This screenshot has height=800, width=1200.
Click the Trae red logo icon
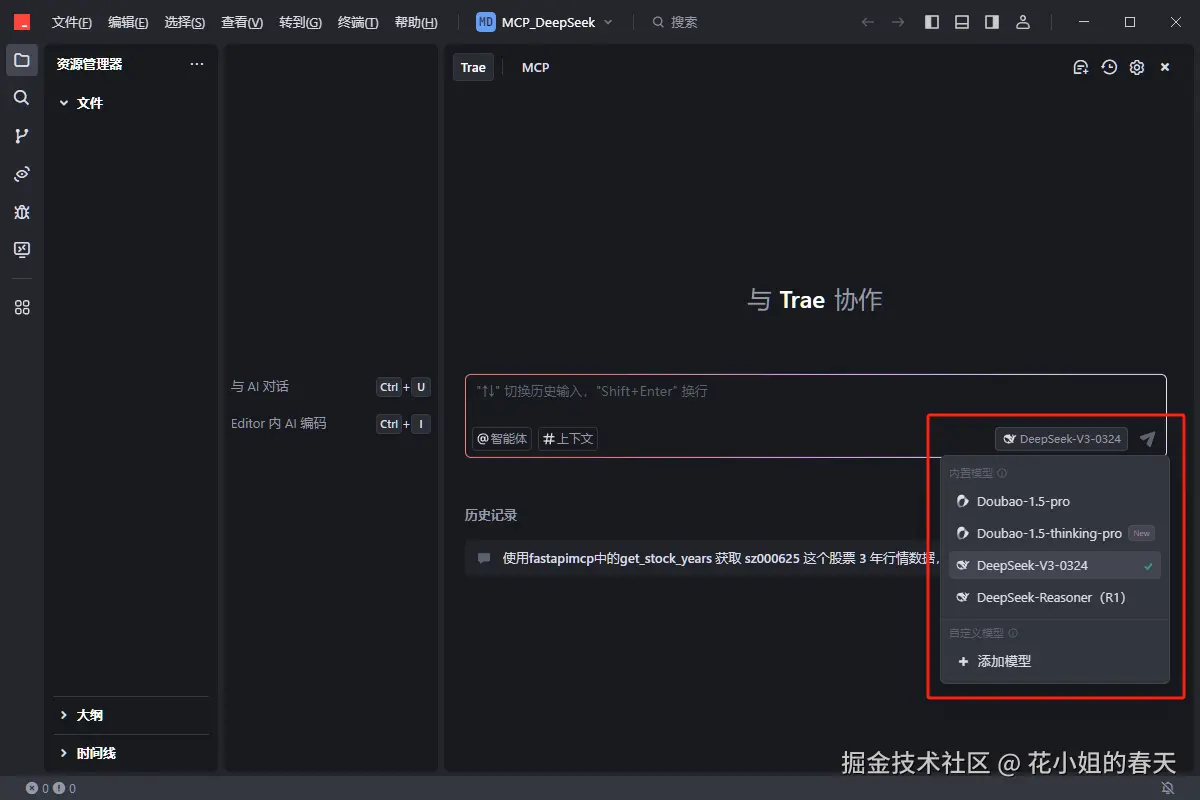click(x=22, y=22)
